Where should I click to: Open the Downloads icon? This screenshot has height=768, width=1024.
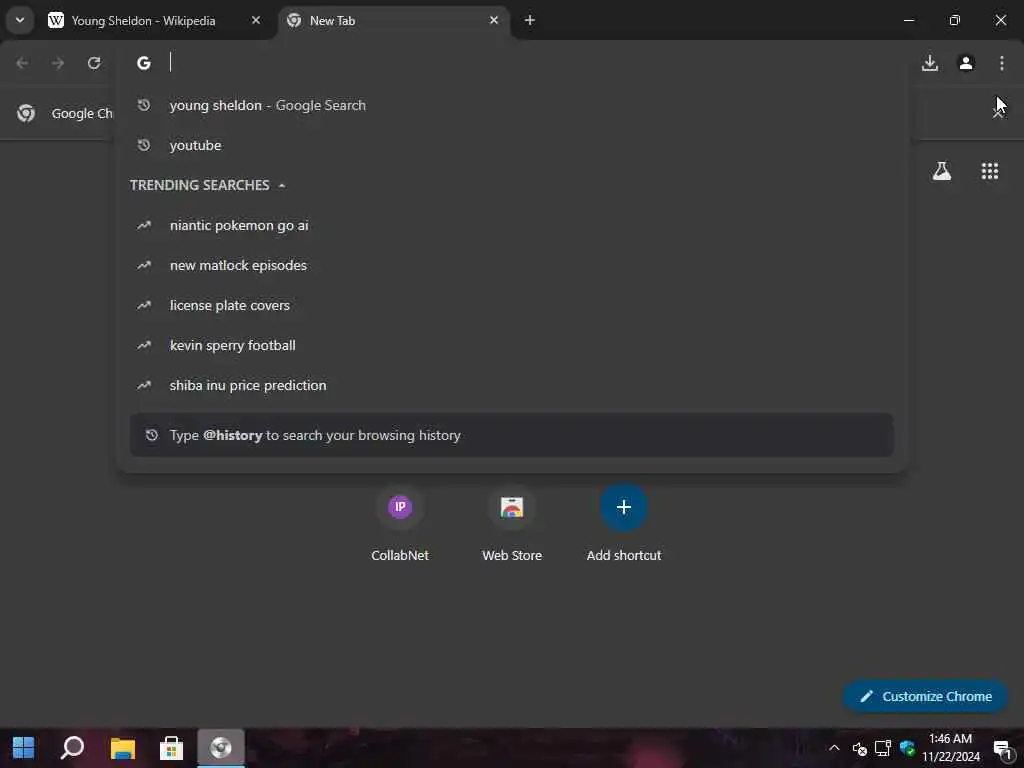930,63
